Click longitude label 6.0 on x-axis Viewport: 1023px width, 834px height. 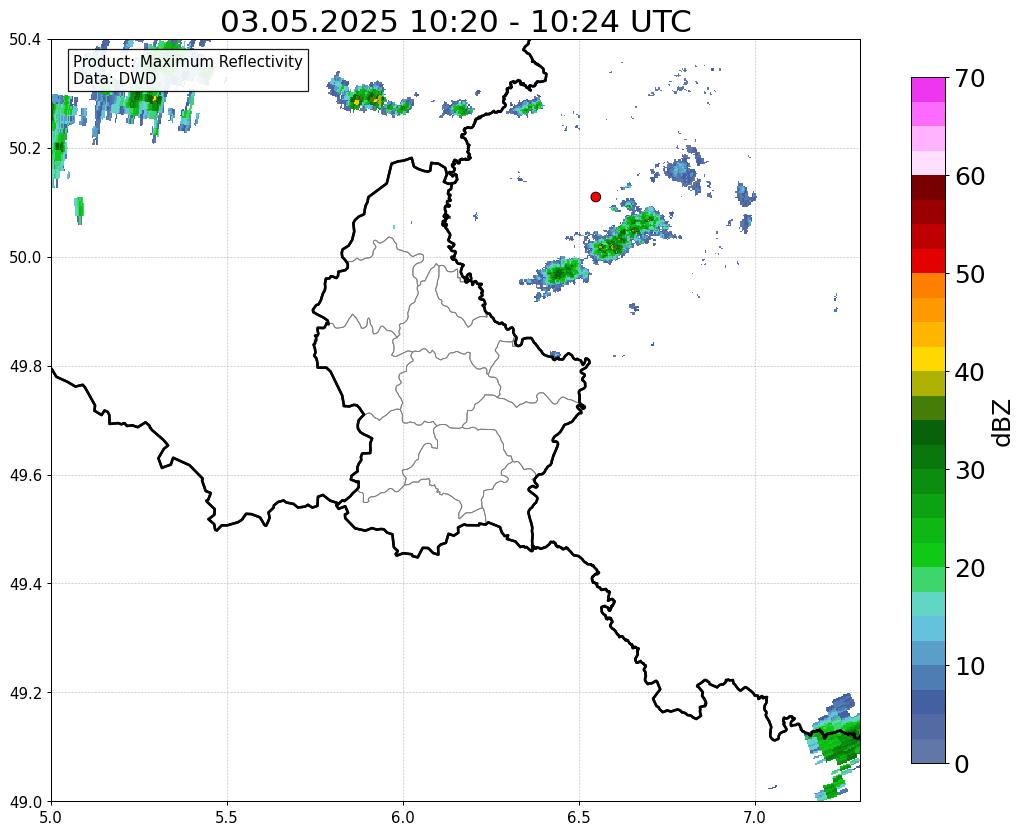coord(403,817)
